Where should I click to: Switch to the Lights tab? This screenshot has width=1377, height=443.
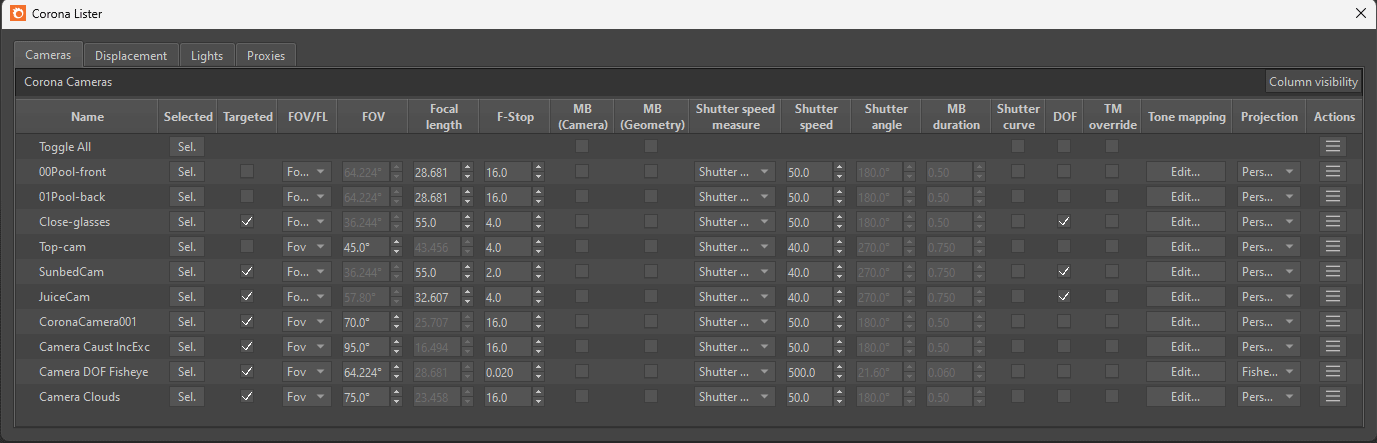[207, 56]
